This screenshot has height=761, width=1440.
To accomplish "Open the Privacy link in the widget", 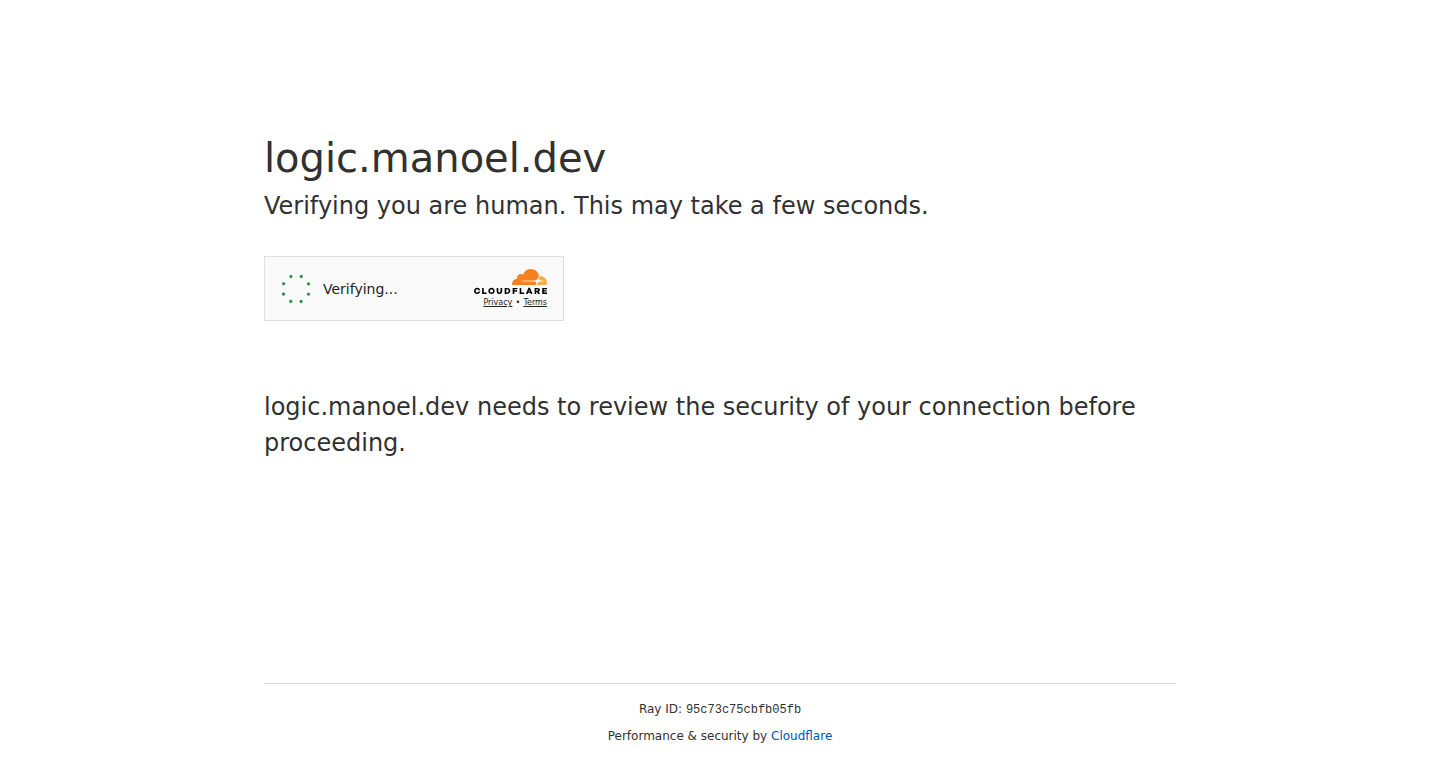I will tap(497, 302).
